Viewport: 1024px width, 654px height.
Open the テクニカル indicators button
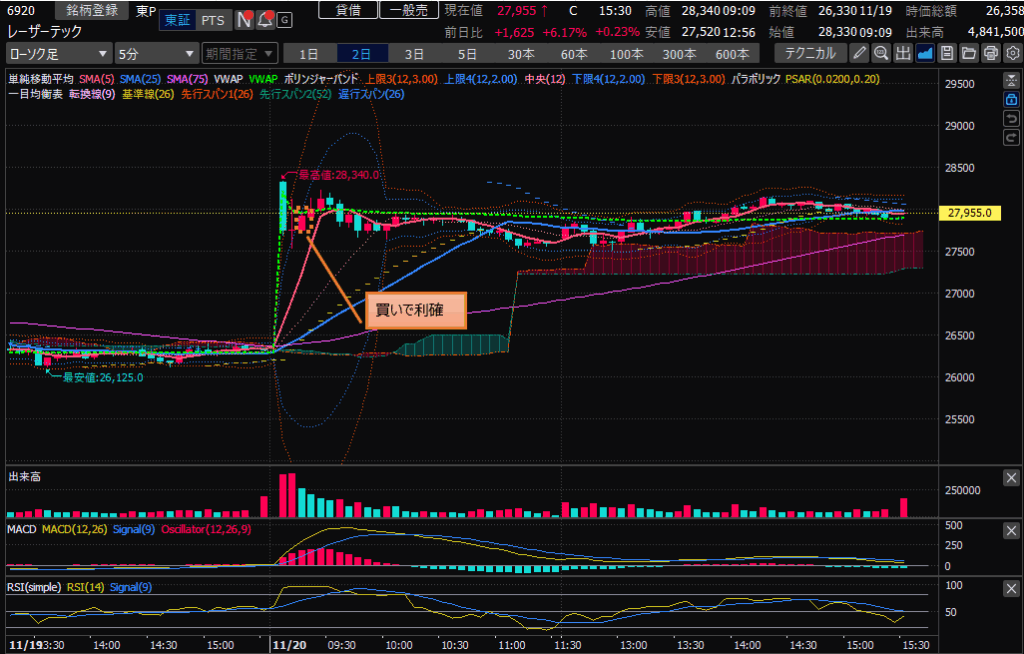point(809,53)
